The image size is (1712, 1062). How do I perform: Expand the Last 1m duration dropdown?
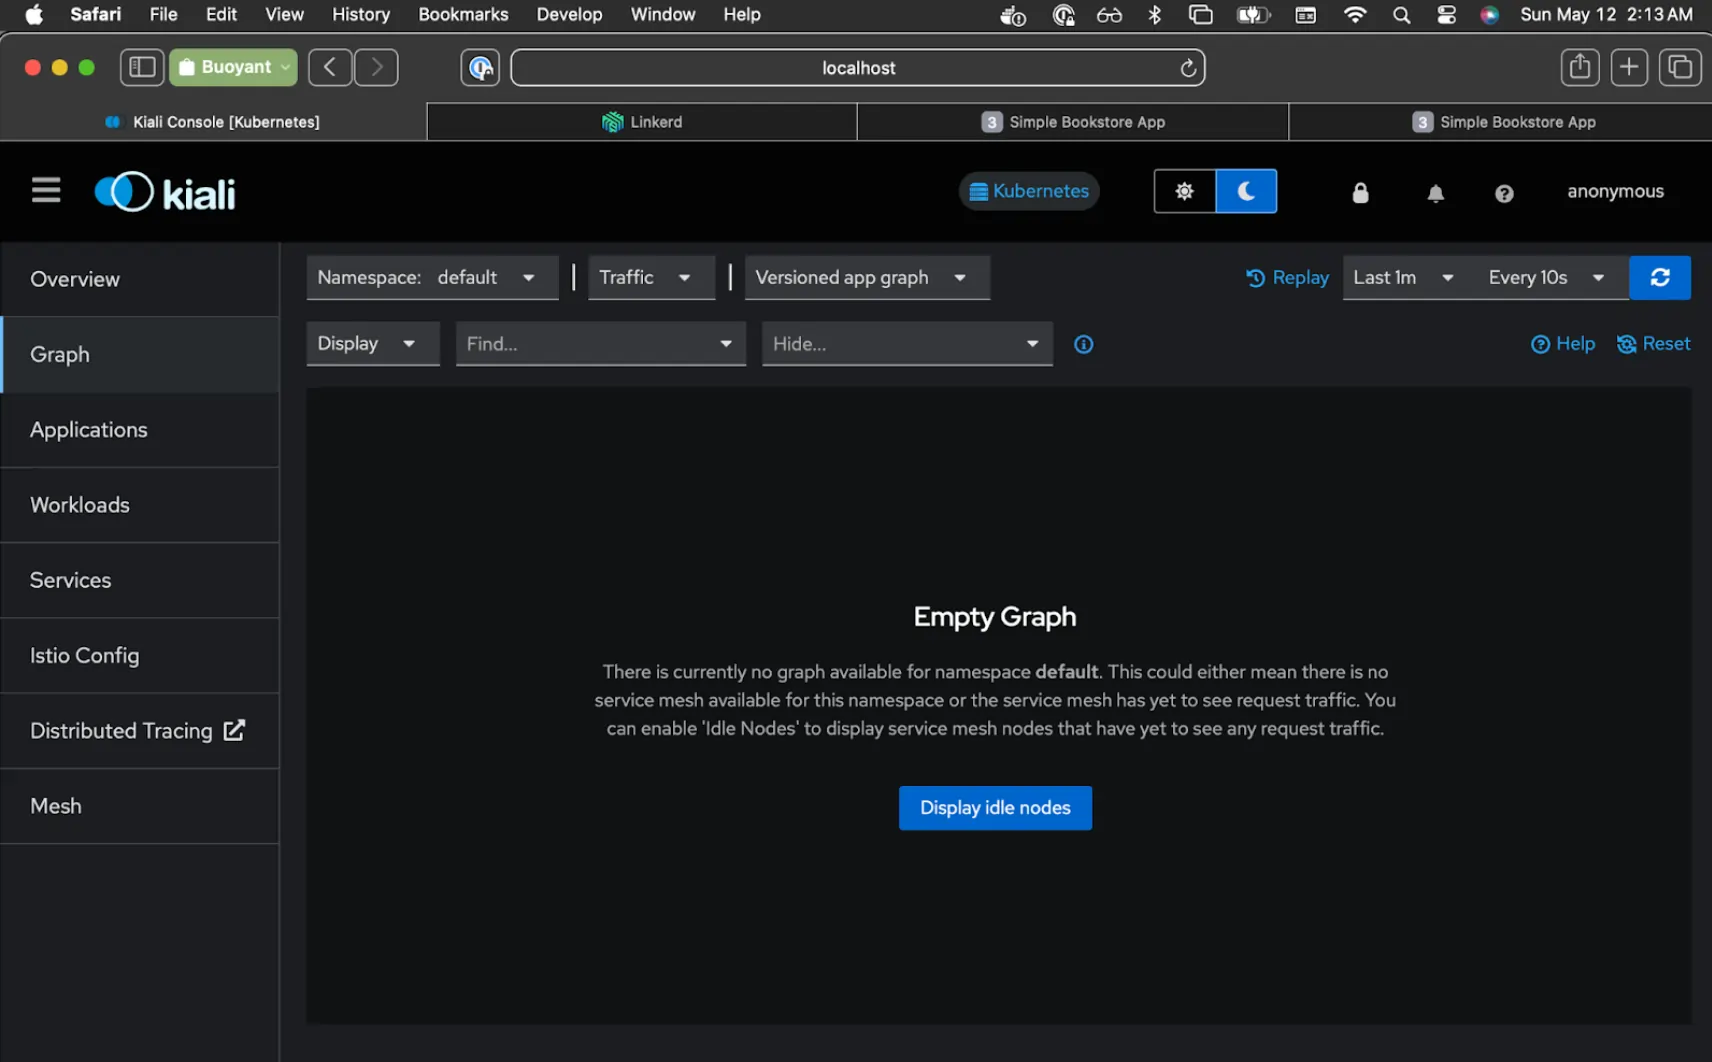[x=1404, y=277]
